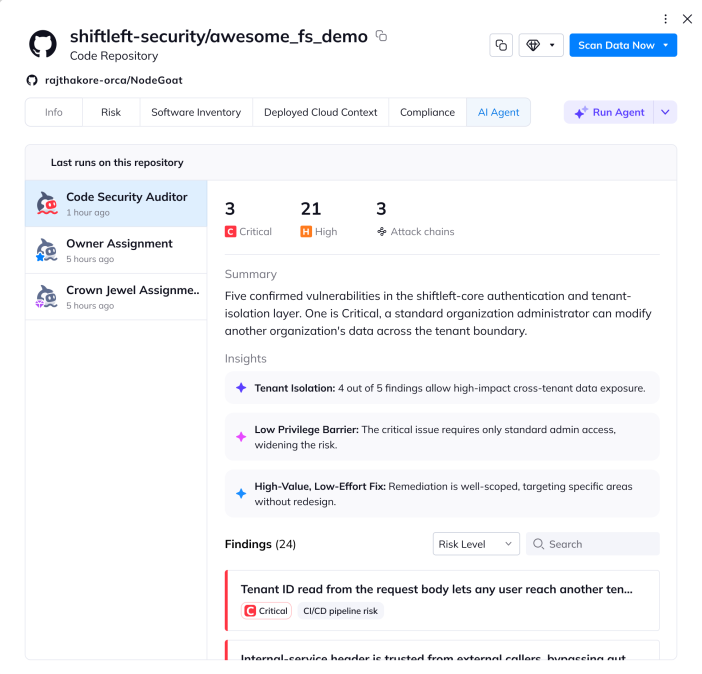702x674 pixels.
Task: Click the Code Security Auditor orca icon
Action: (47, 203)
